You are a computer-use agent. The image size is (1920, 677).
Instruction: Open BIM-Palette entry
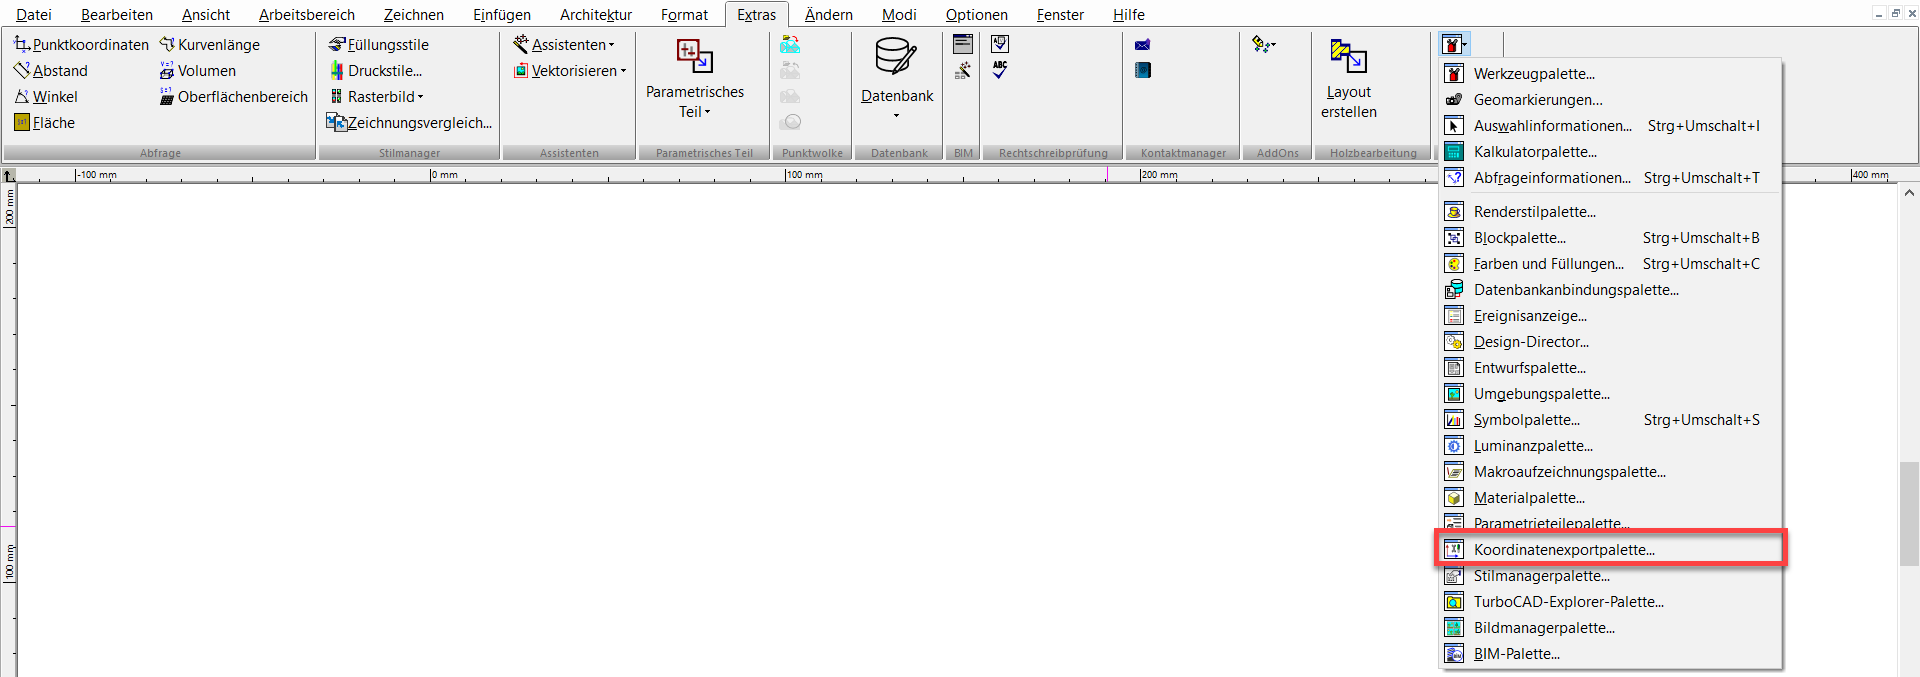1610,654
